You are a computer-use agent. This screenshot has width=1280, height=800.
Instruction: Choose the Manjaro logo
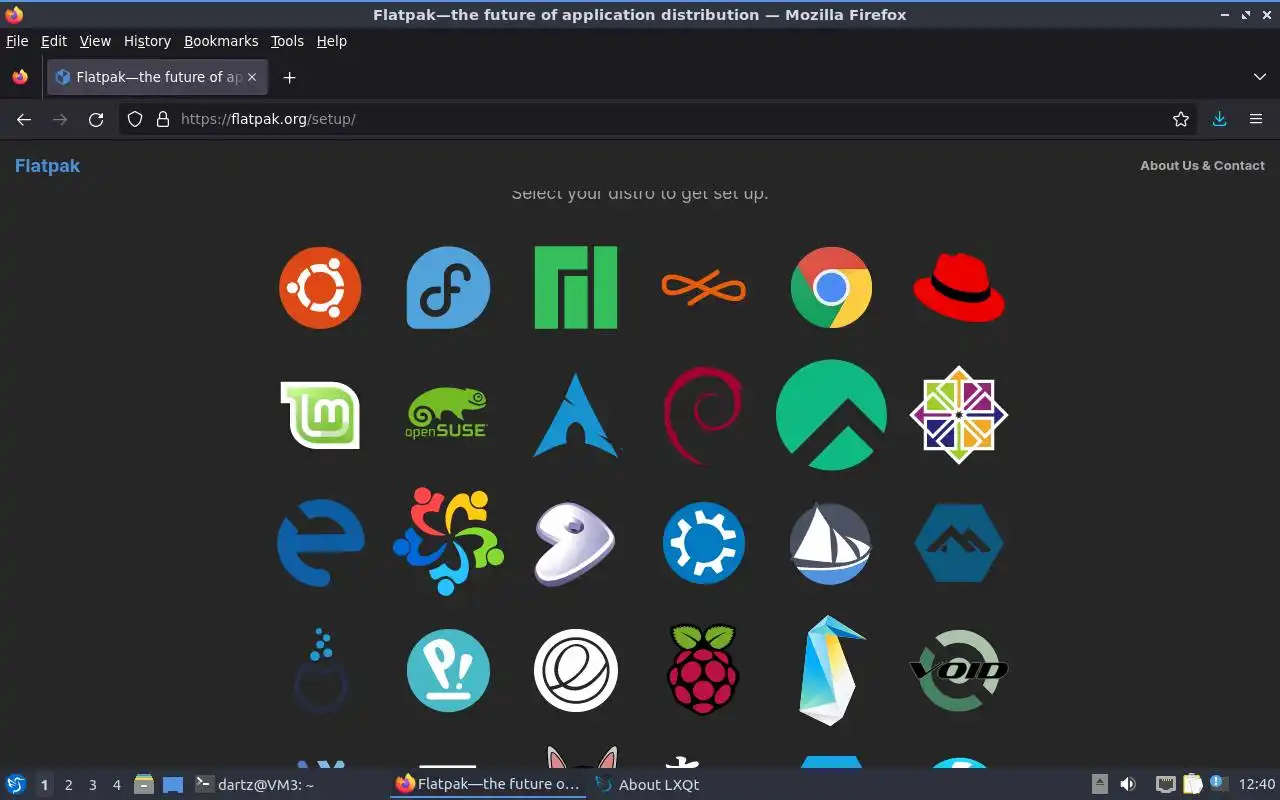(576, 288)
